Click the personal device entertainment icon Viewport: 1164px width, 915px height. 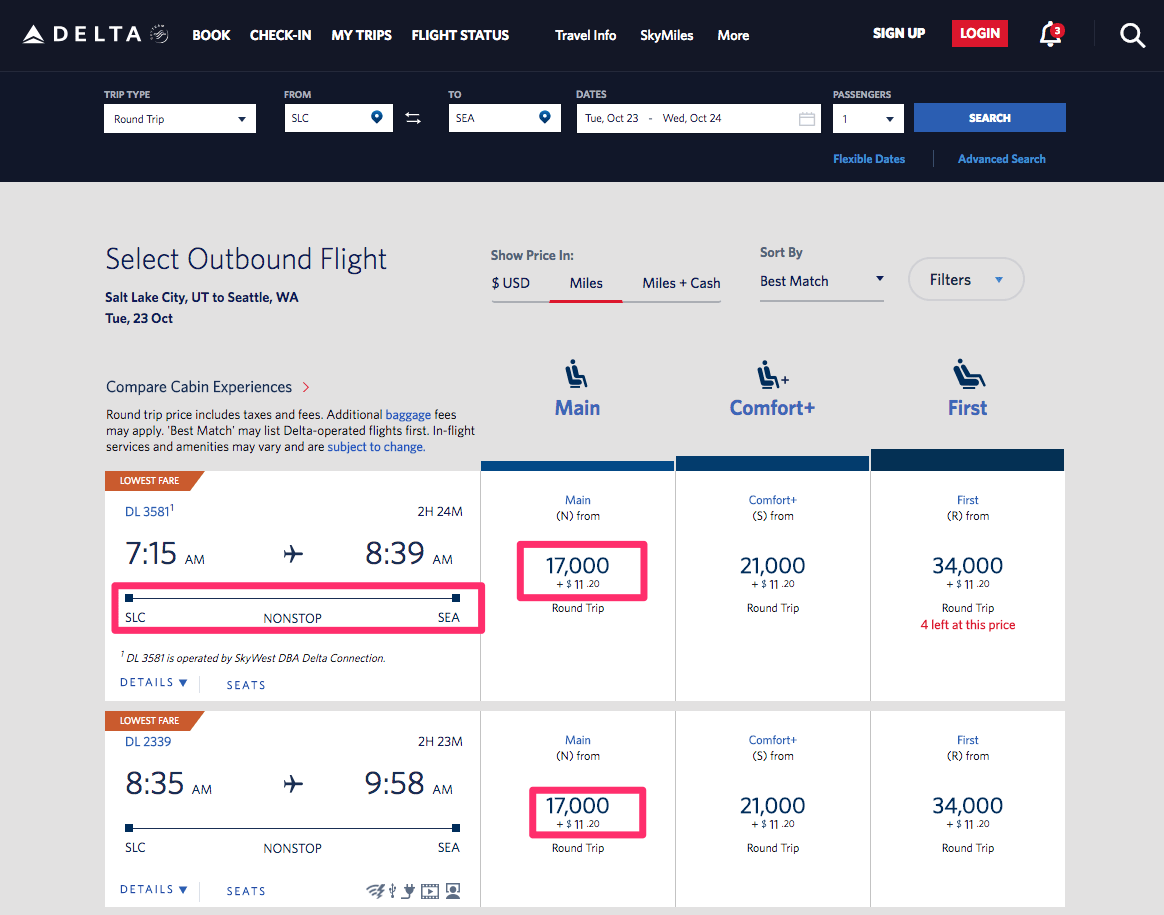point(452,890)
